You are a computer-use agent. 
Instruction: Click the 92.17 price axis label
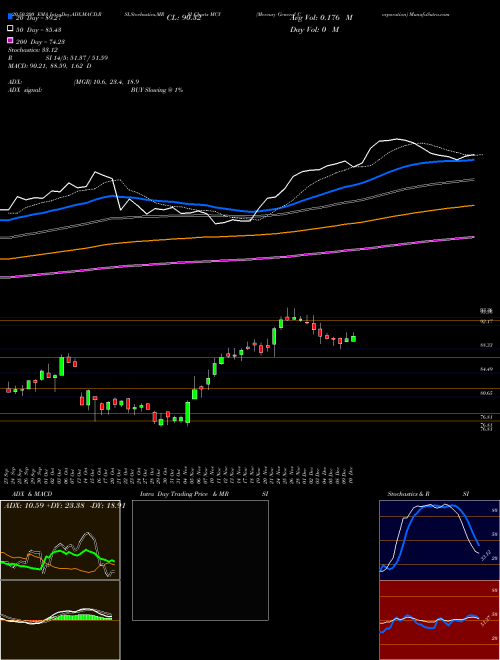tap(487, 321)
